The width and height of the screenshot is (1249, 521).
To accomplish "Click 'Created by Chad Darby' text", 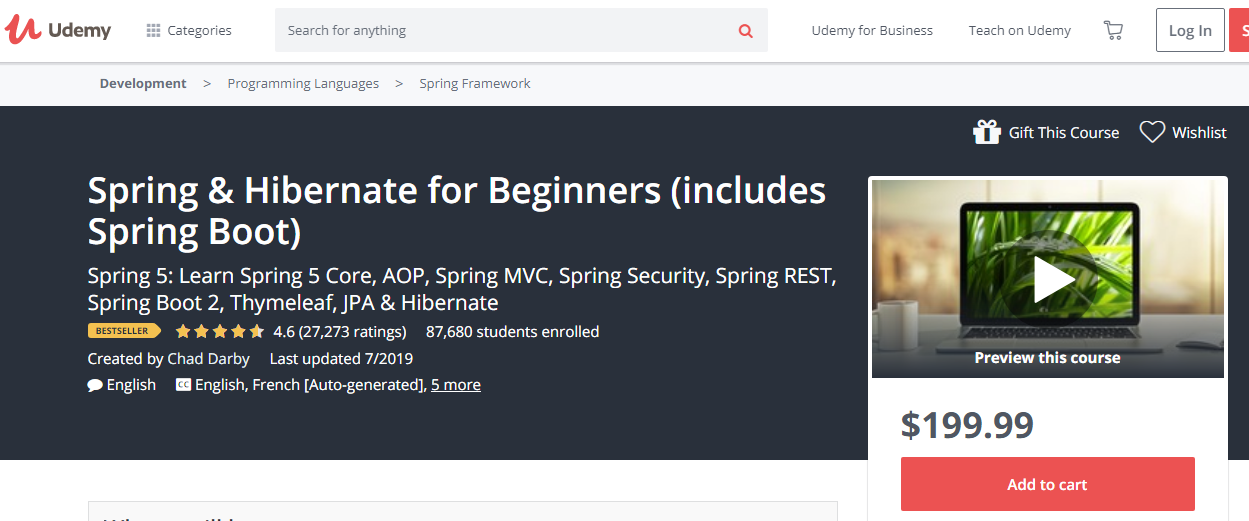I will [167, 358].
